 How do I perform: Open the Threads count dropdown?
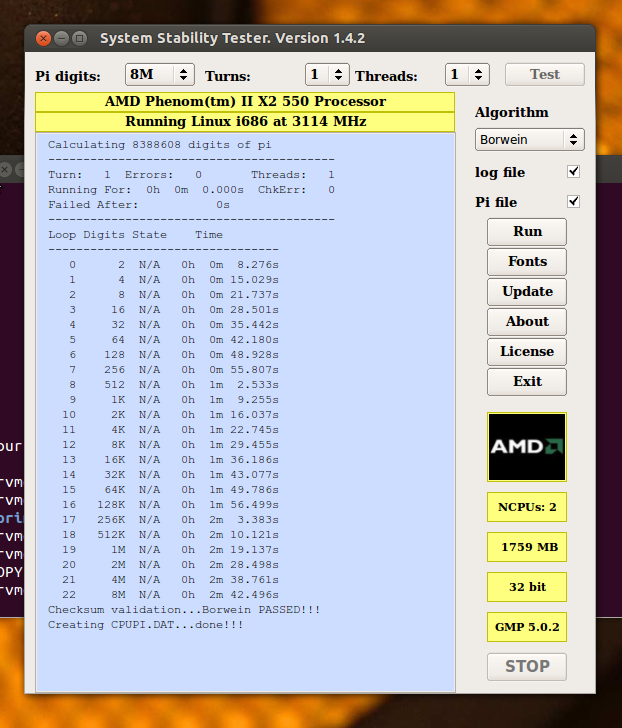click(467, 74)
